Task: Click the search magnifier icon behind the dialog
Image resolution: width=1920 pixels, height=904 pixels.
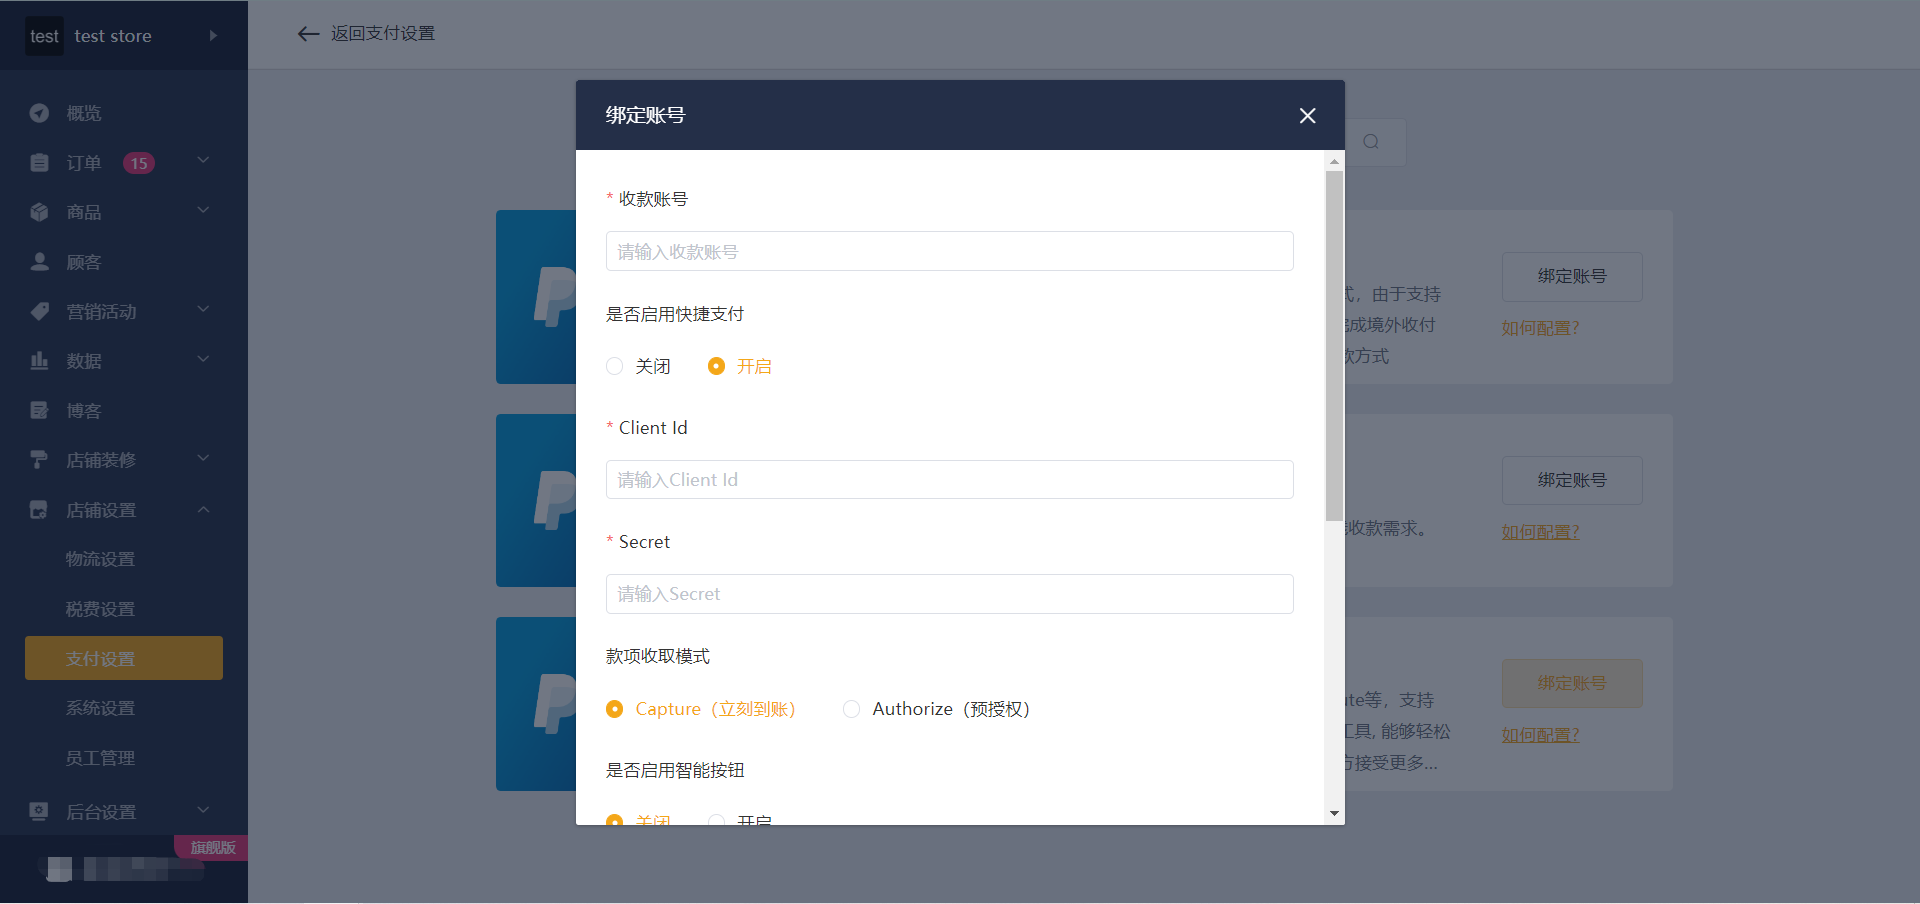Action: tap(1371, 142)
